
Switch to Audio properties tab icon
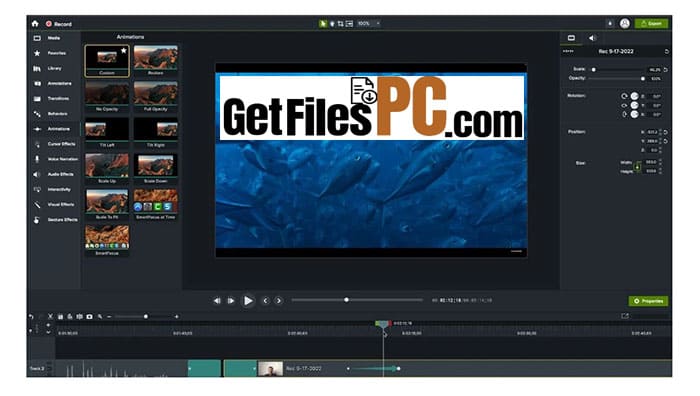pyautogui.click(x=592, y=38)
